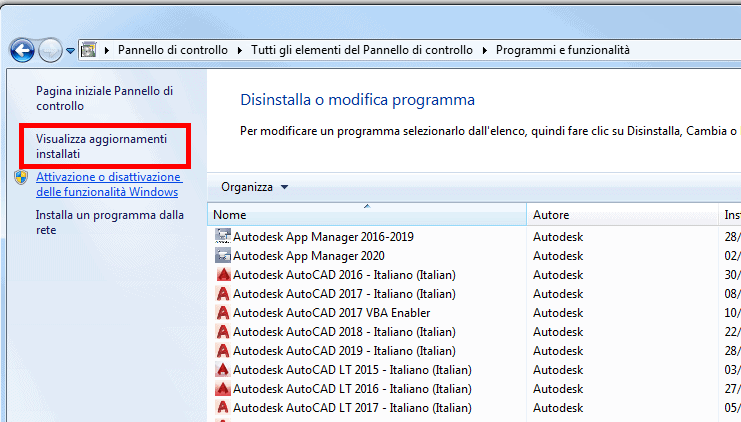Click the AutoCAD LT 2015 program icon
This screenshot has height=422, width=741.
(223, 370)
